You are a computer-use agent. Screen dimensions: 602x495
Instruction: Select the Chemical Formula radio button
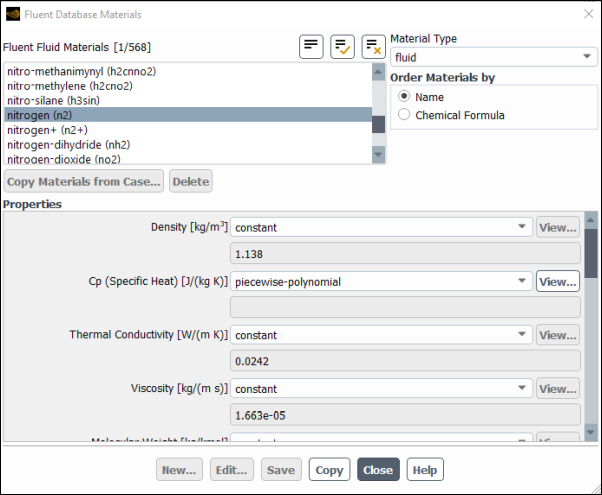(404, 114)
